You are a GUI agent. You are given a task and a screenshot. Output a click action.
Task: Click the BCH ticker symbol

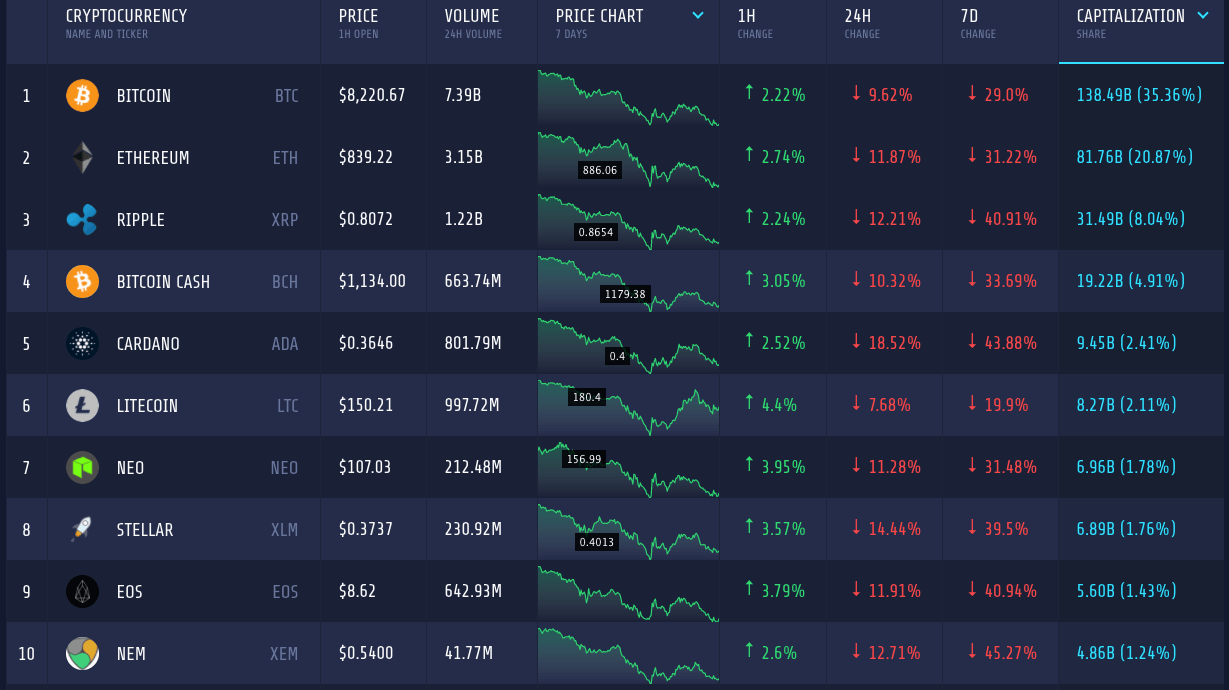(x=285, y=282)
